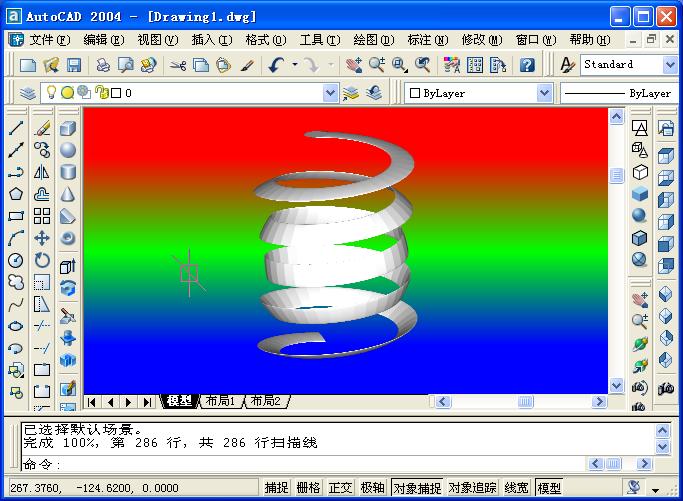The width and height of the screenshot is (683, 501).
Task: Expand the layer 0 dropdown list
Action: [x=331, y=93]
